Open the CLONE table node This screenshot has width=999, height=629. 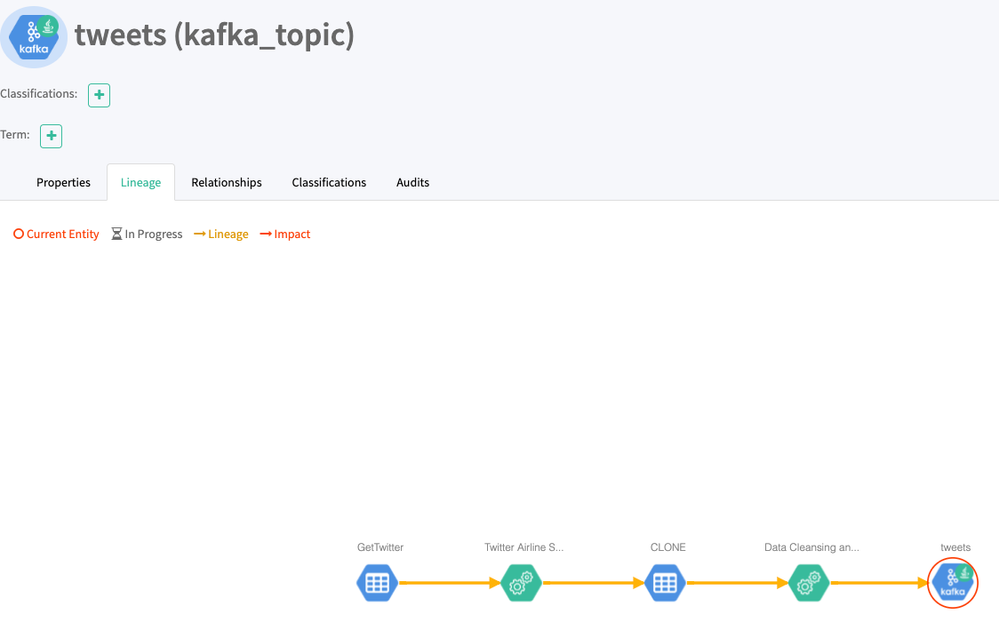pos(666,582)
